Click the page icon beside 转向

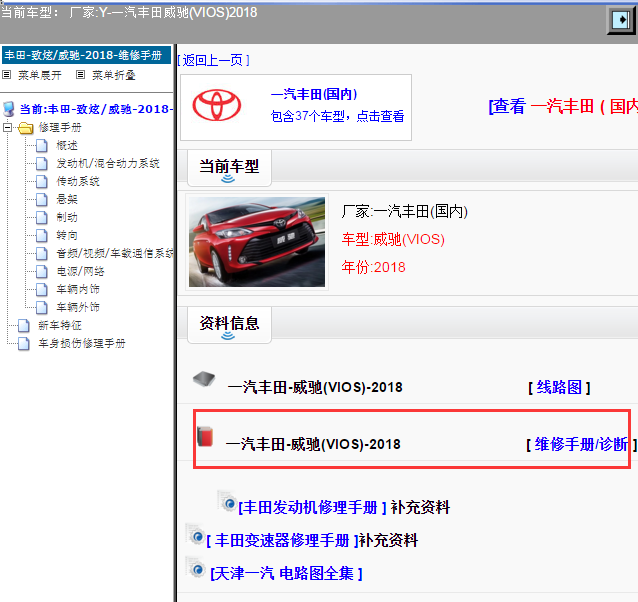click(x=42, y=235)
